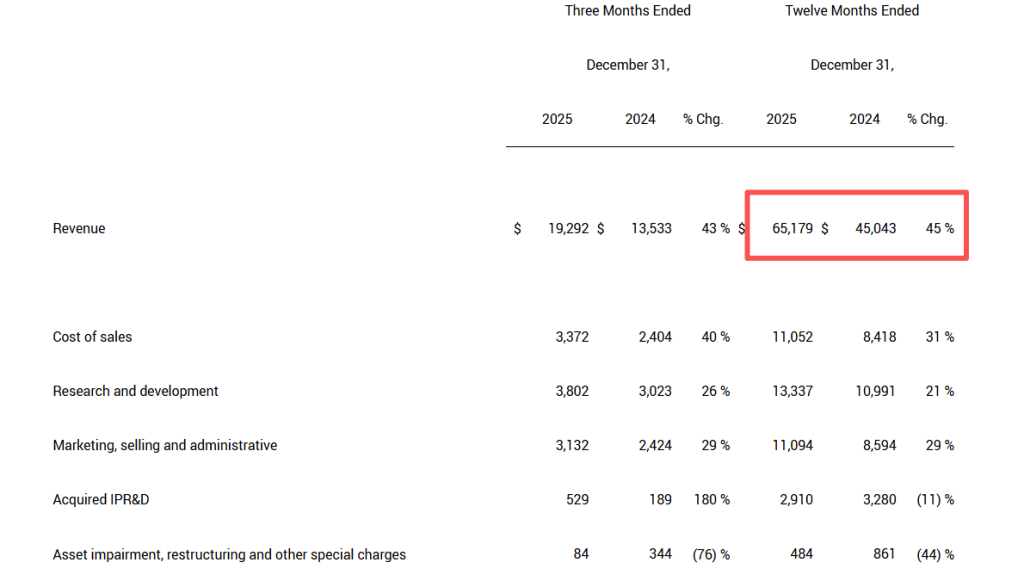This screenshot has height=581, width=1024.
Task: Click the Three Months Ended header
Action: [627, 11]
